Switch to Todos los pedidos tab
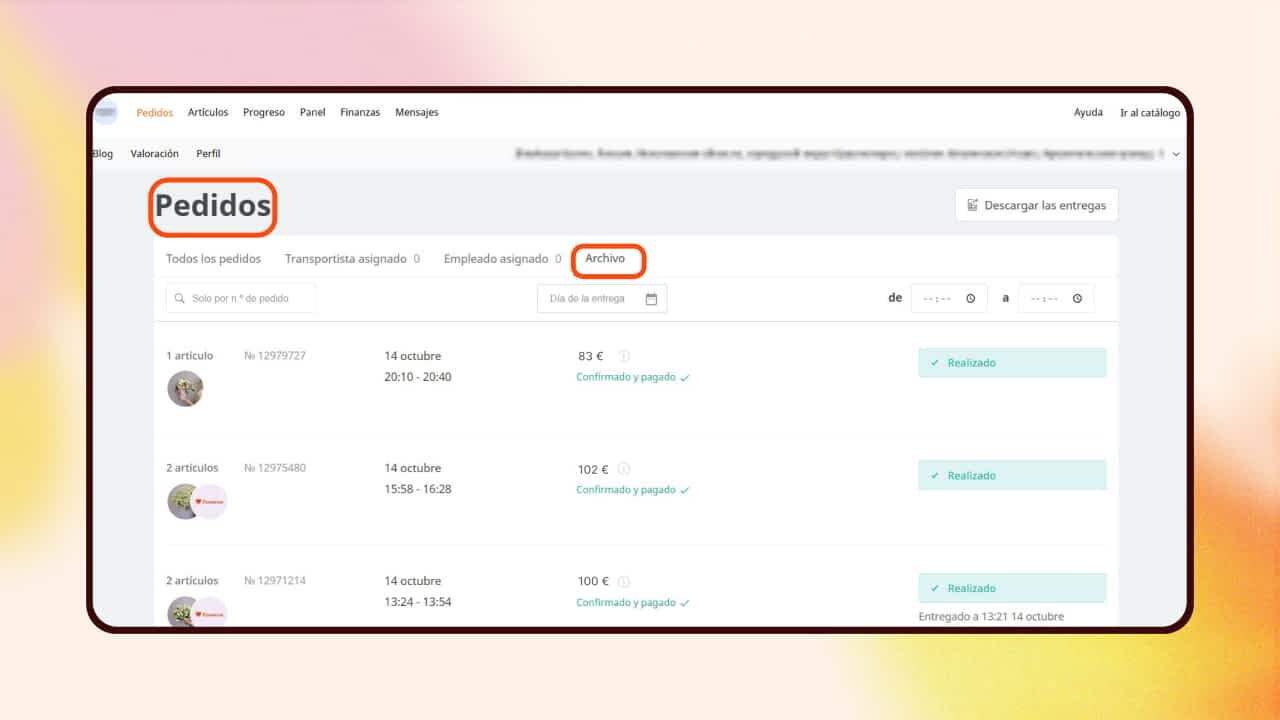This screenshot has height=720, width=1280. [213, 259]
